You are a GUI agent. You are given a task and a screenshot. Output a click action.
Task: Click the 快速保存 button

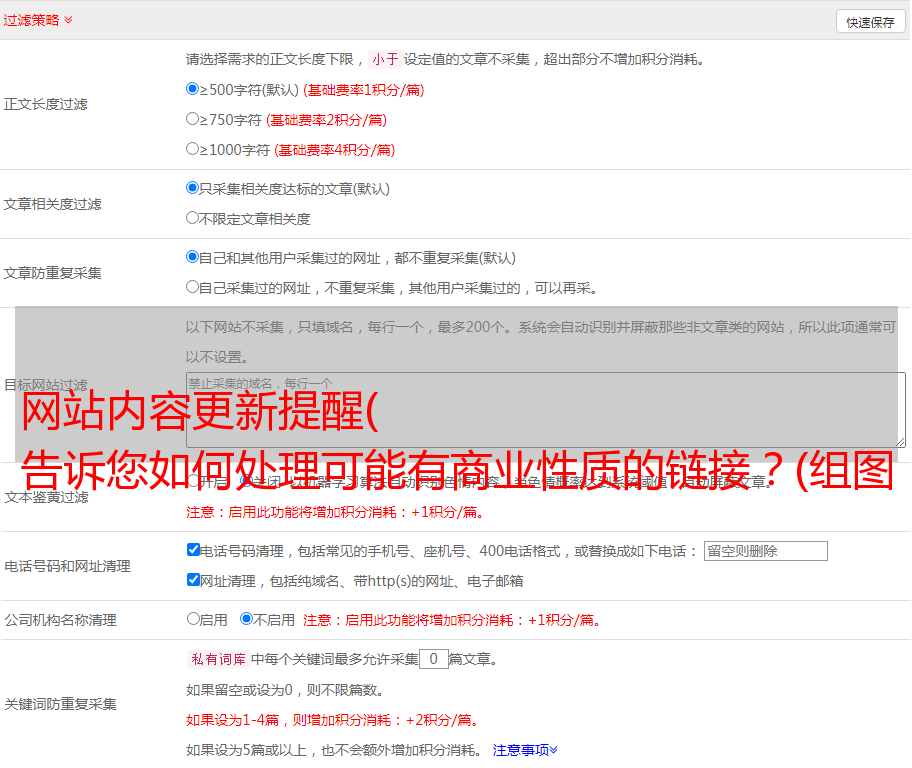pyautogui.click(x=870, y=22)
